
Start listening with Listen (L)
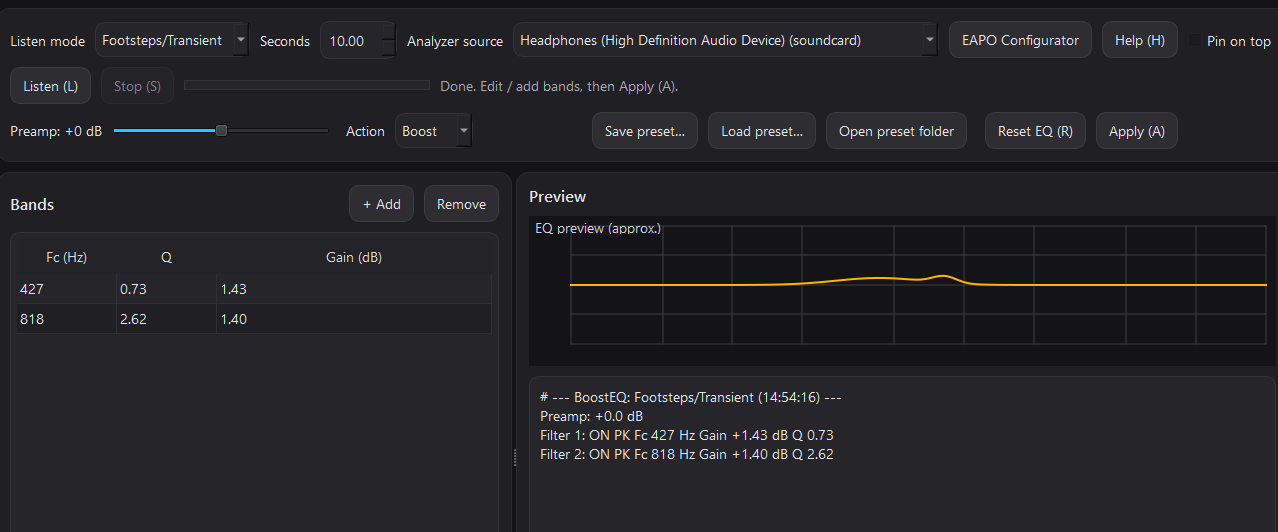click(50, 86)
